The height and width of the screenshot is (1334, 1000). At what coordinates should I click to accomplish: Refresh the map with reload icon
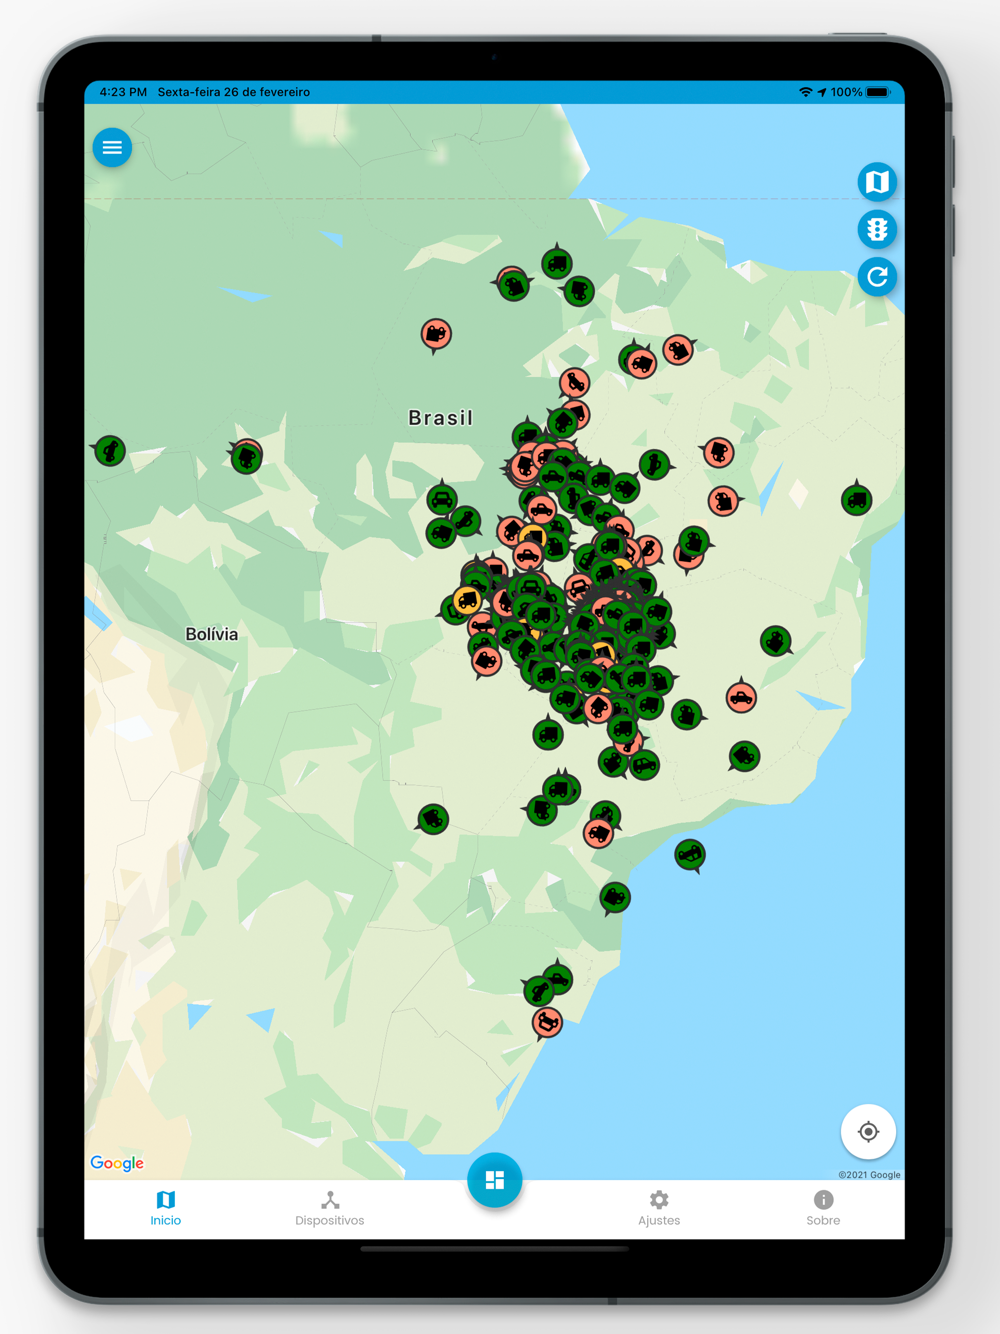click(x=877, y=277)
